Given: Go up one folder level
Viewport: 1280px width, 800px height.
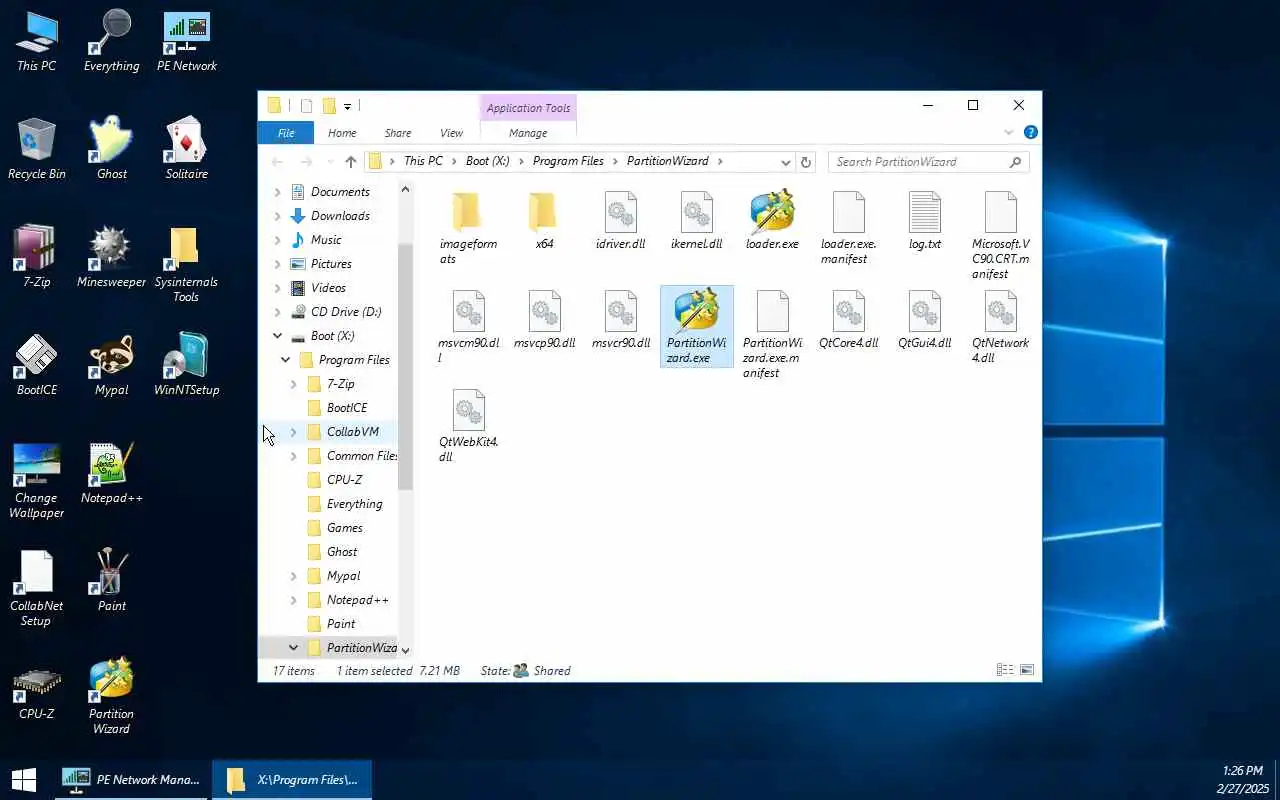Looking at the screenshot, I should pos(350,162).
